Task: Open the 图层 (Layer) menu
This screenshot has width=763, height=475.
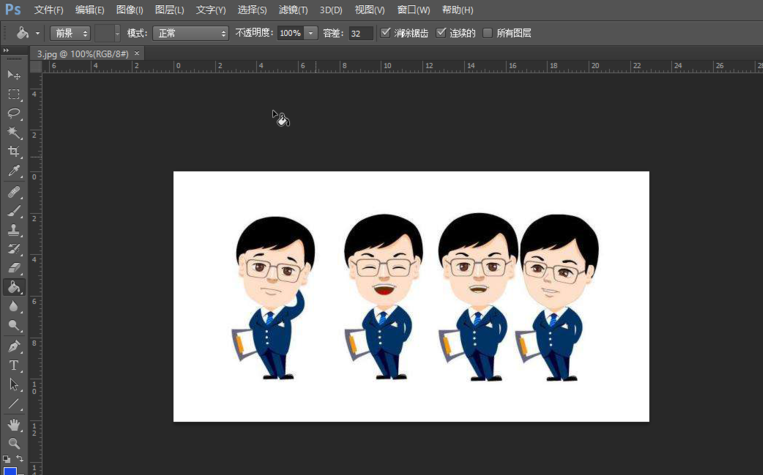Action: [x=170, y=10]
